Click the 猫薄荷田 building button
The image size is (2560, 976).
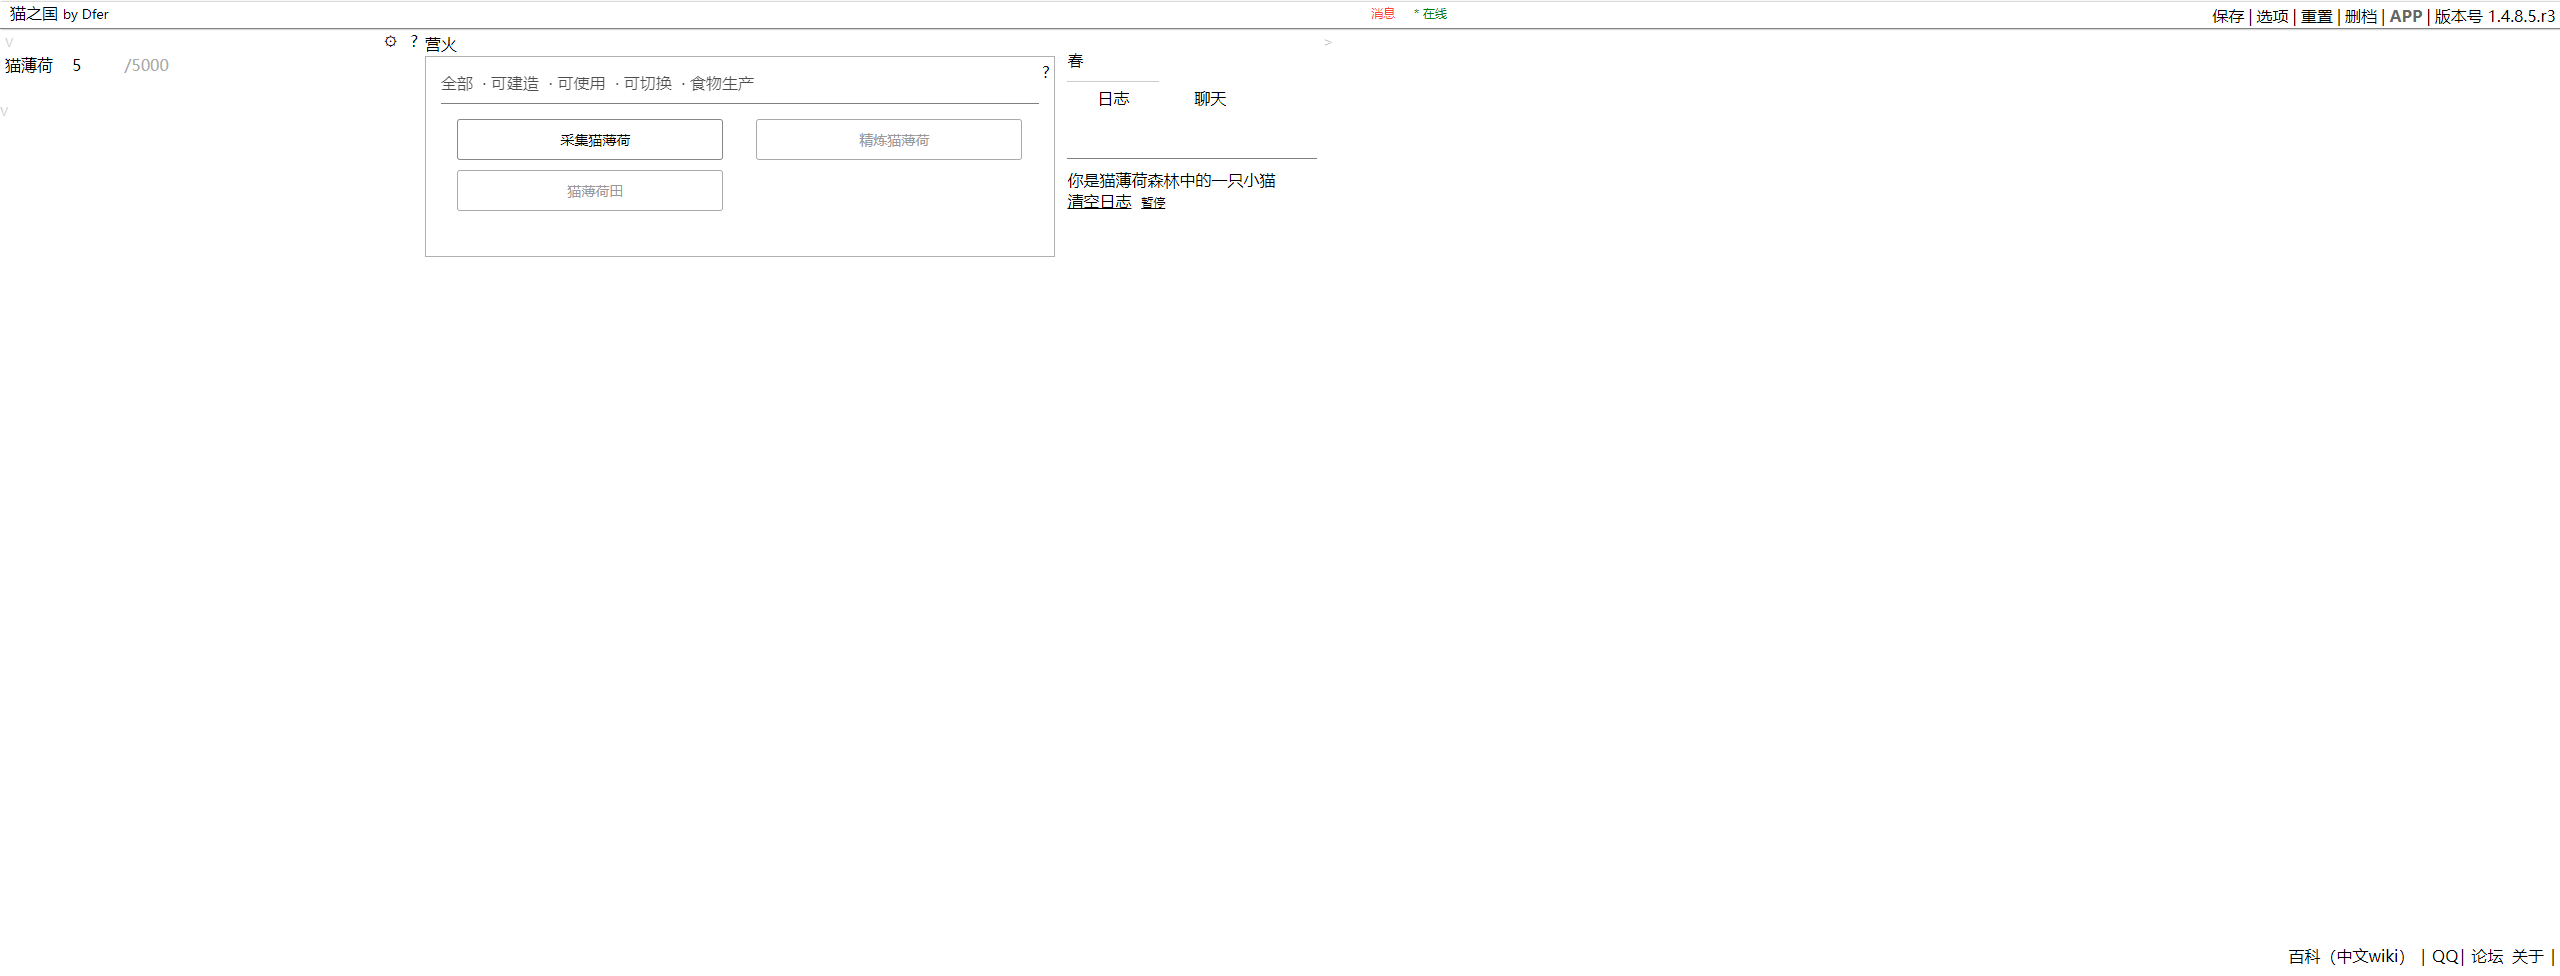[x=589, y=191]
